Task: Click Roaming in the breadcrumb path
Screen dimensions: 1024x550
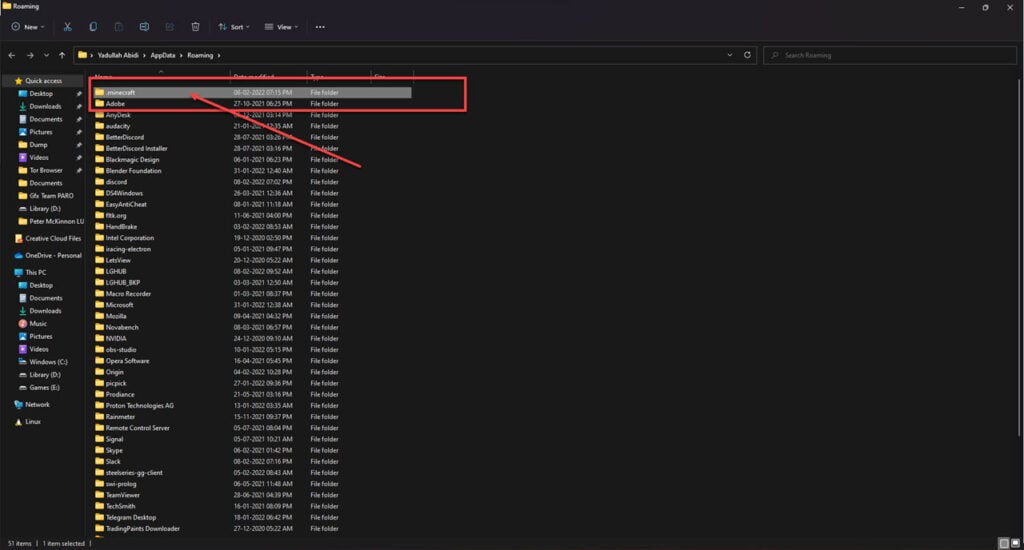Action: pyautogui.click(x=200, y=56)
